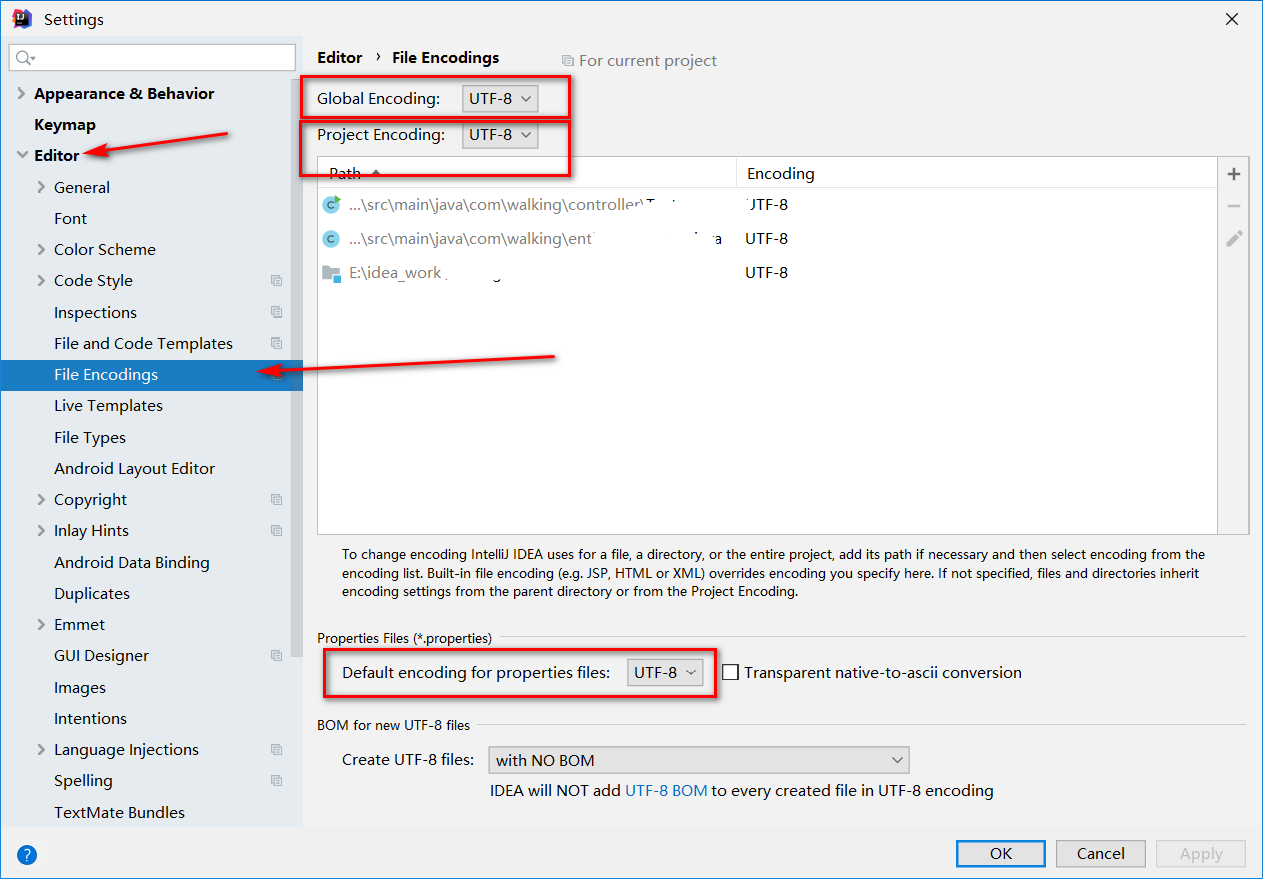Click project-level icon beside File and Code Templates

click(277, 343)
